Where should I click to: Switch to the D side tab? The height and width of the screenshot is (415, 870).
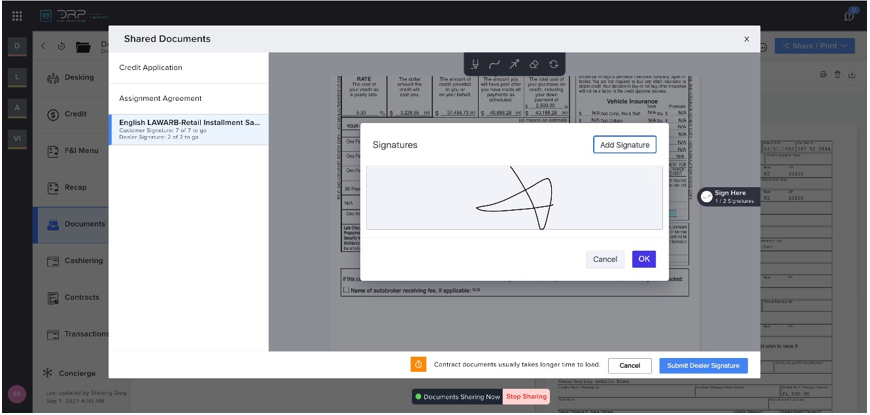click(17, 47)
